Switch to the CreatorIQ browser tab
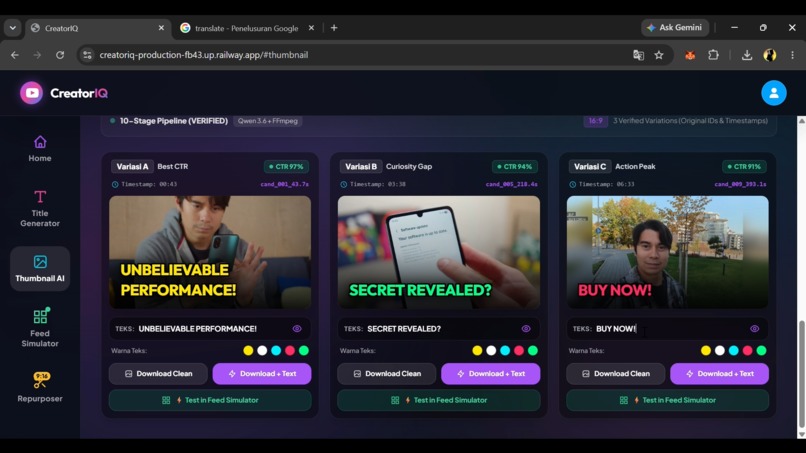The image size is (806, 453). click(98, 28)
